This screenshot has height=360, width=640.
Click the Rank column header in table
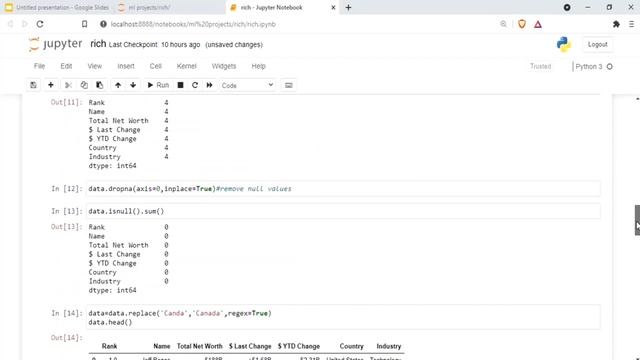(109, 346)
